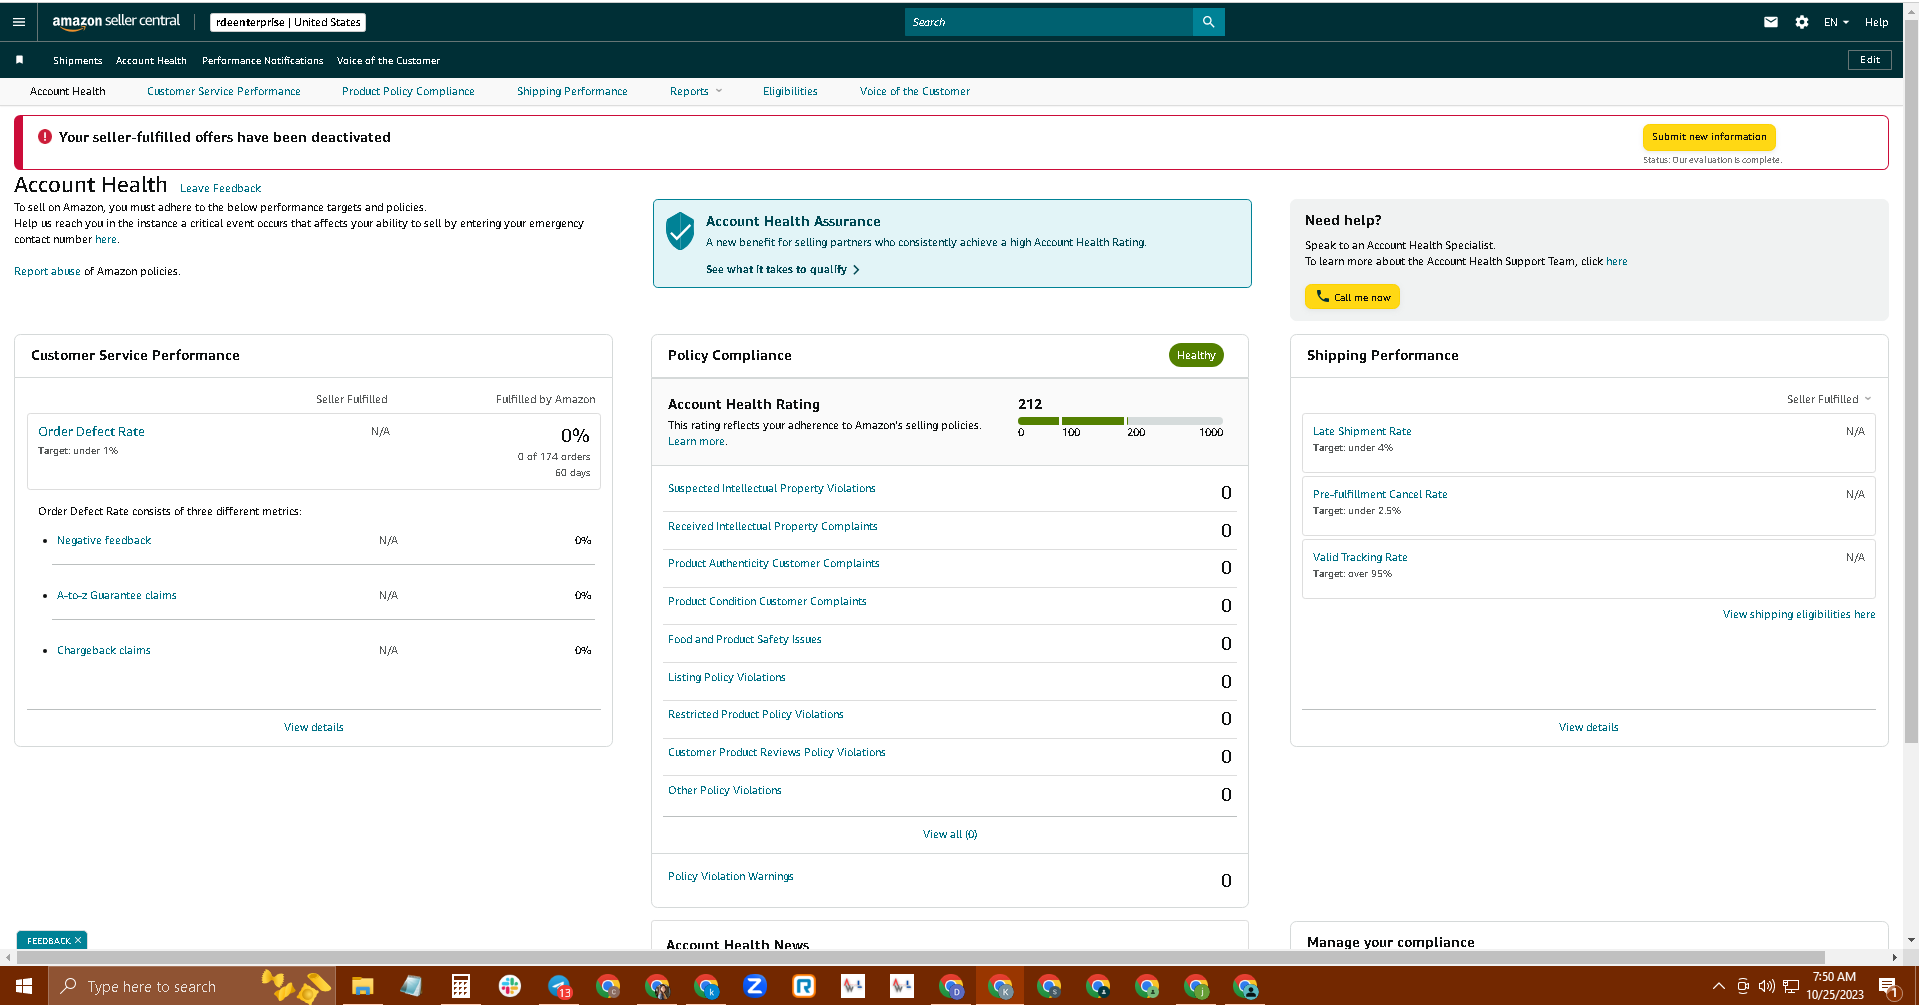The height and width of the screenshot is (1005, 1919).
Task: Open the EN language dropdown
Action: click(1836, 22)
